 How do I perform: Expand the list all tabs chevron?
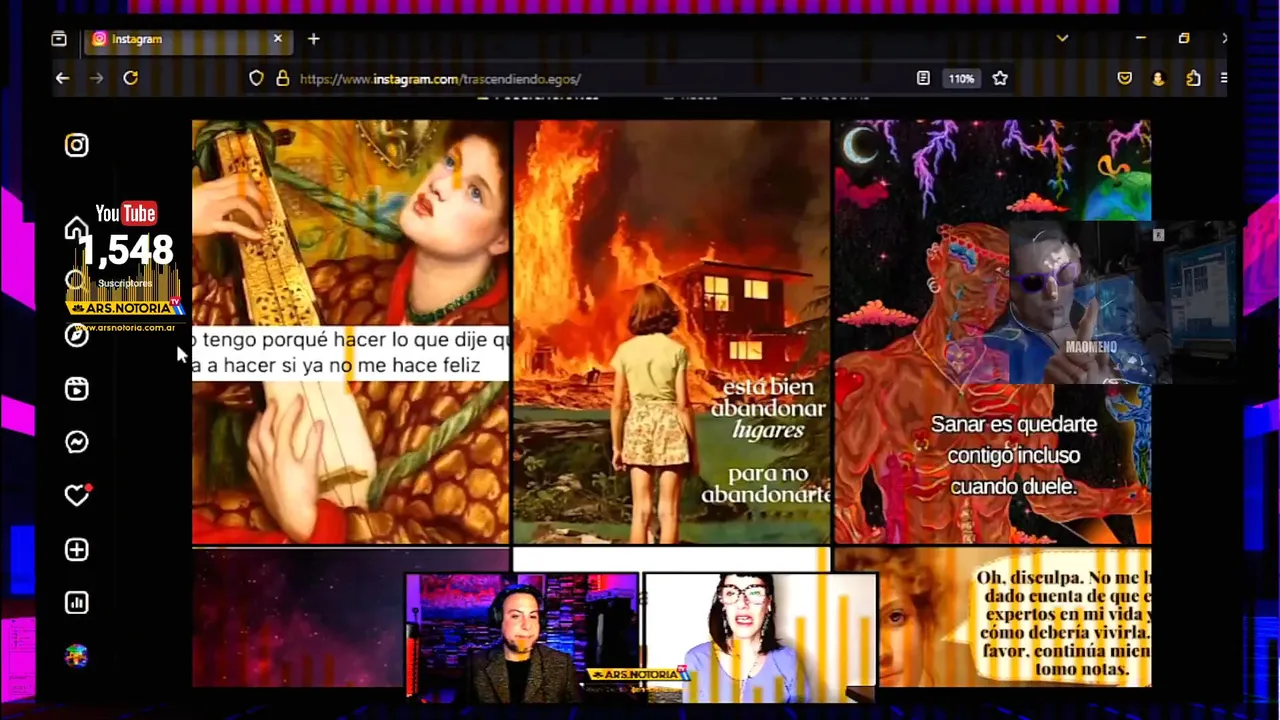(1062, 38)
